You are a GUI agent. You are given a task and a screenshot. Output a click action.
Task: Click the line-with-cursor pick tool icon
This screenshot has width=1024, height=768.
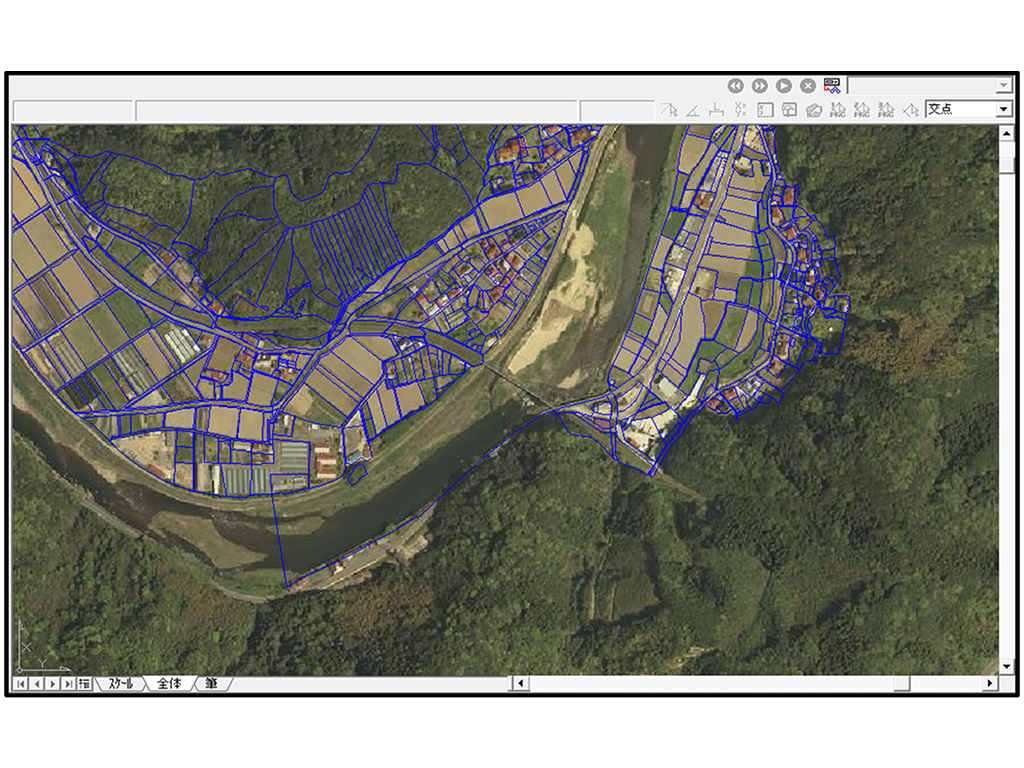click(668, 110)
